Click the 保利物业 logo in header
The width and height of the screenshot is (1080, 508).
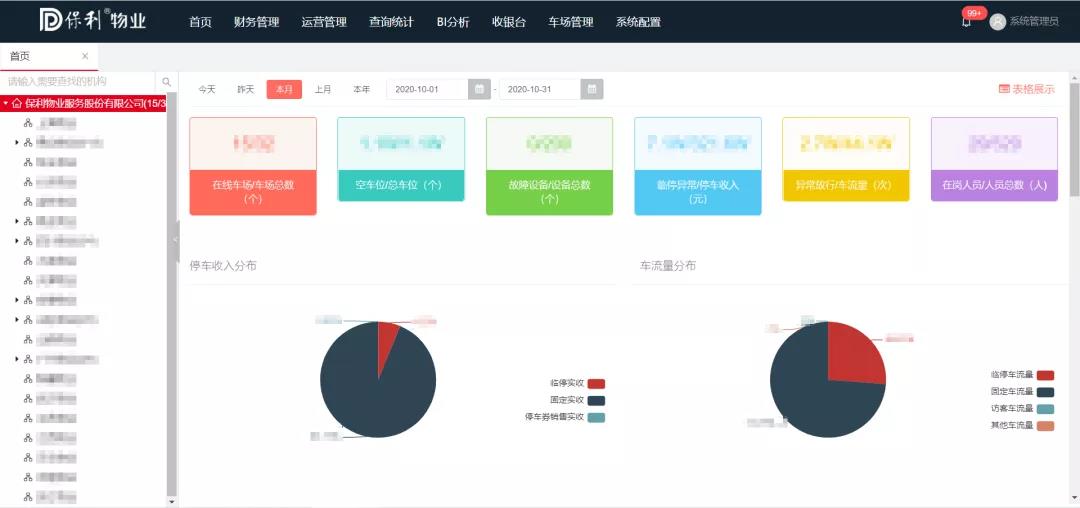click(92, 21)
